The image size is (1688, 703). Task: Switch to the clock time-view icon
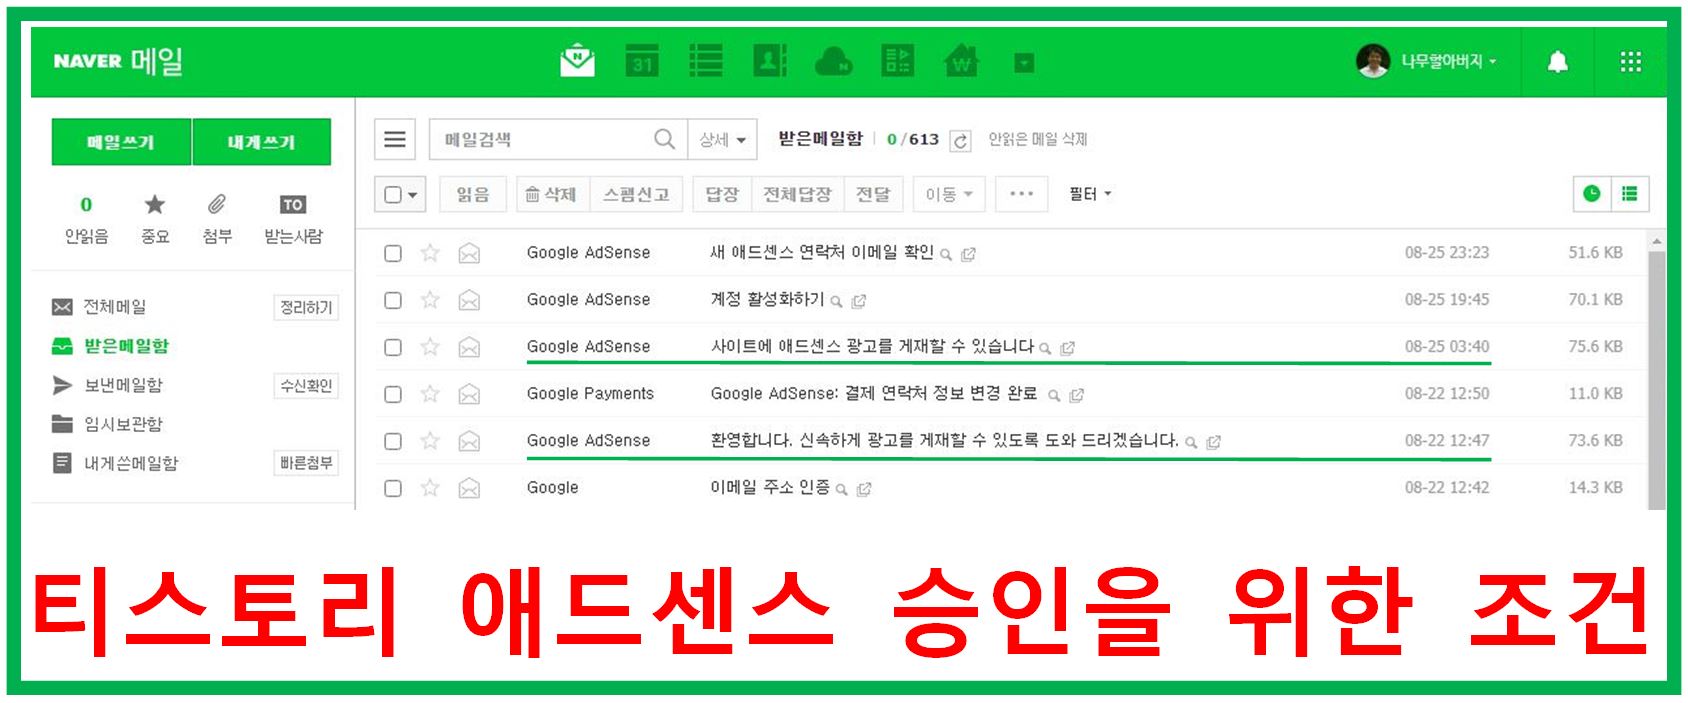click(x=1592, y=194)
